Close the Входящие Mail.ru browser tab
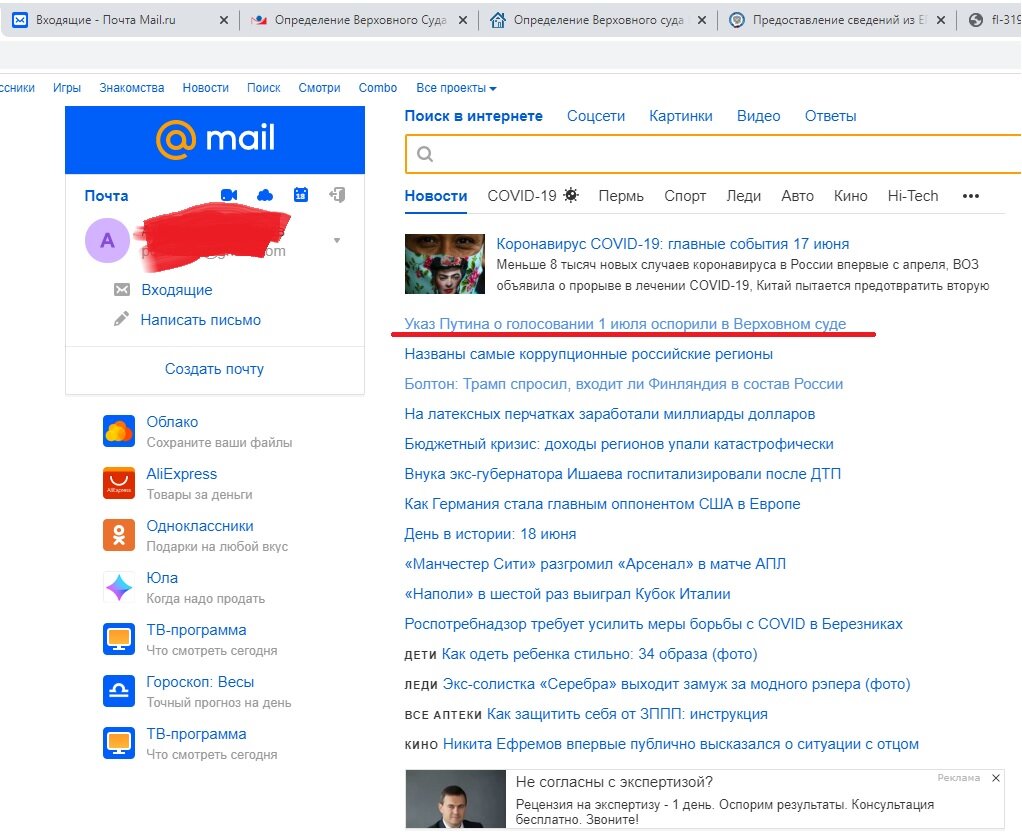 pyautogui.click(x=224, y=20)
